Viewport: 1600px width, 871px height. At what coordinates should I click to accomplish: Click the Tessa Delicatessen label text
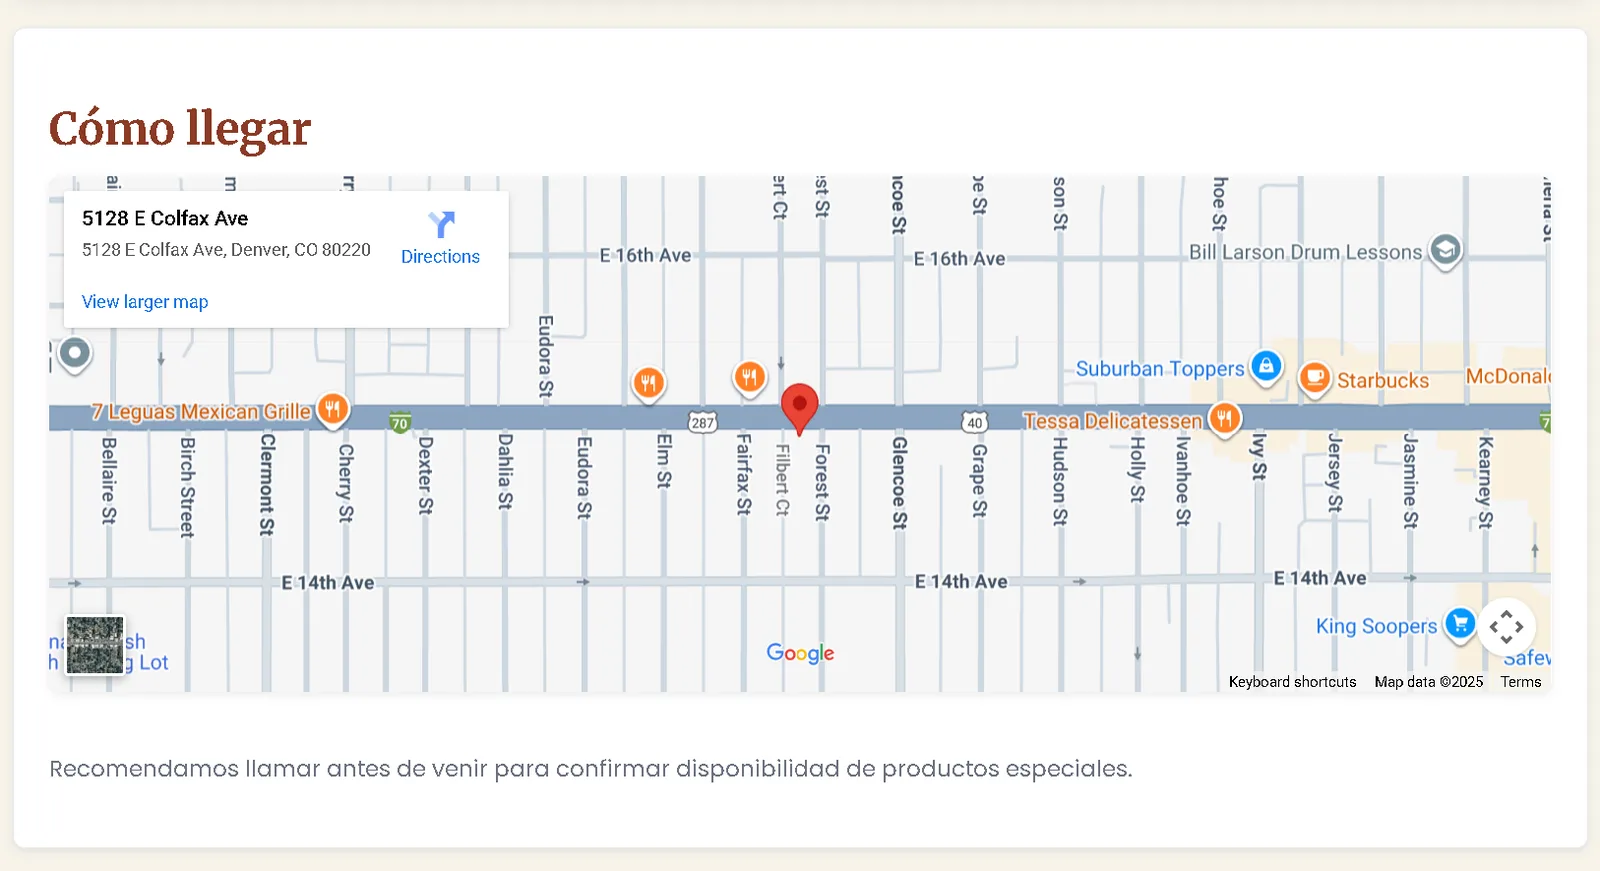point(1112,421)
